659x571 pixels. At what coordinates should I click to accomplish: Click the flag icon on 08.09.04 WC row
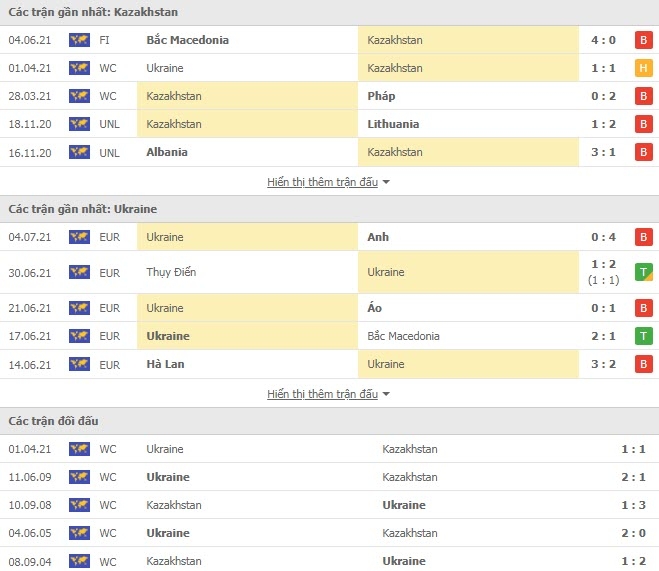[79, 561]
